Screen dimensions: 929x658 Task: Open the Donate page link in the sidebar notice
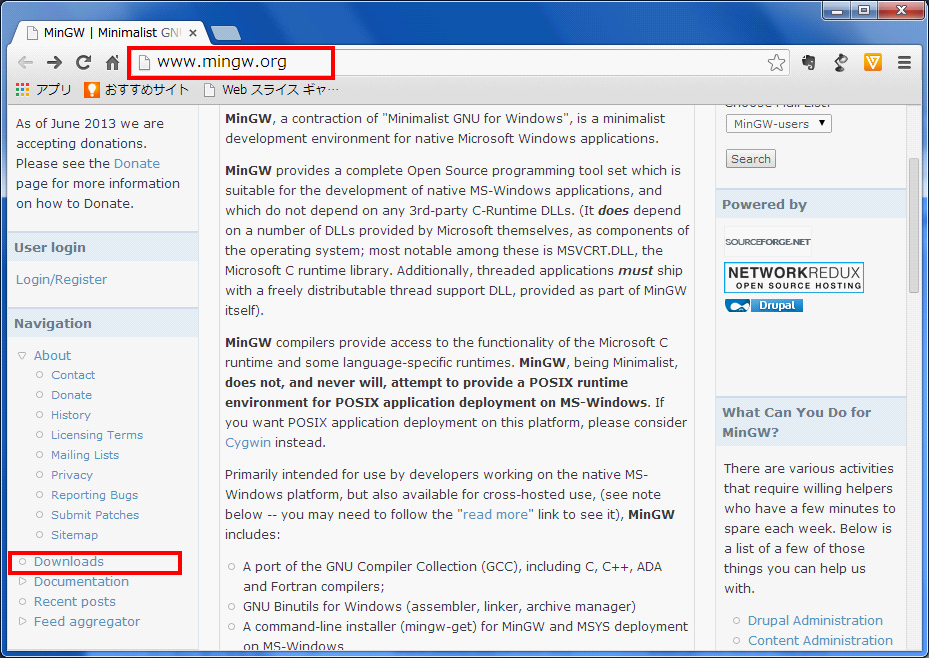click(x=137, y=163)
